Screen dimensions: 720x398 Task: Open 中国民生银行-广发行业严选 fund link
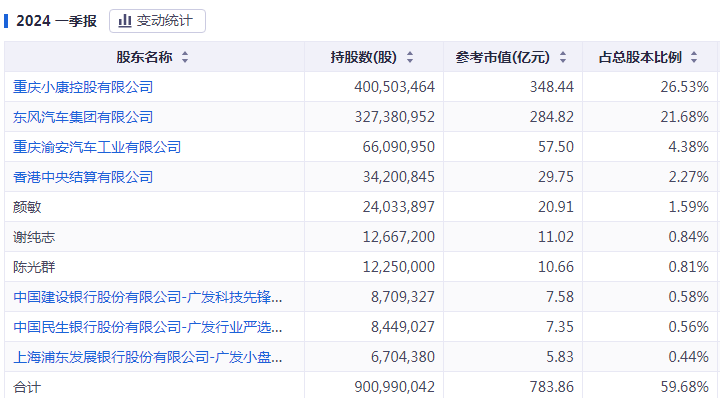point(147,327)
